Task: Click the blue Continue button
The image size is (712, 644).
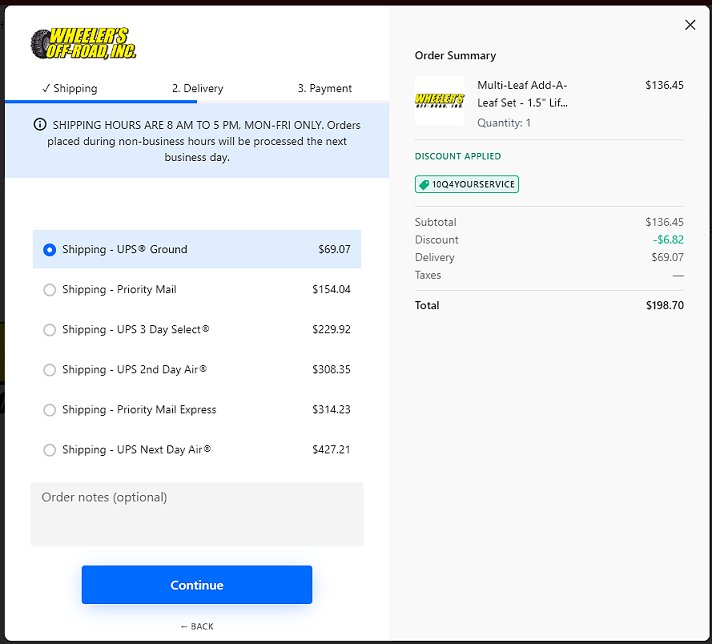Action: coord(197,585)
